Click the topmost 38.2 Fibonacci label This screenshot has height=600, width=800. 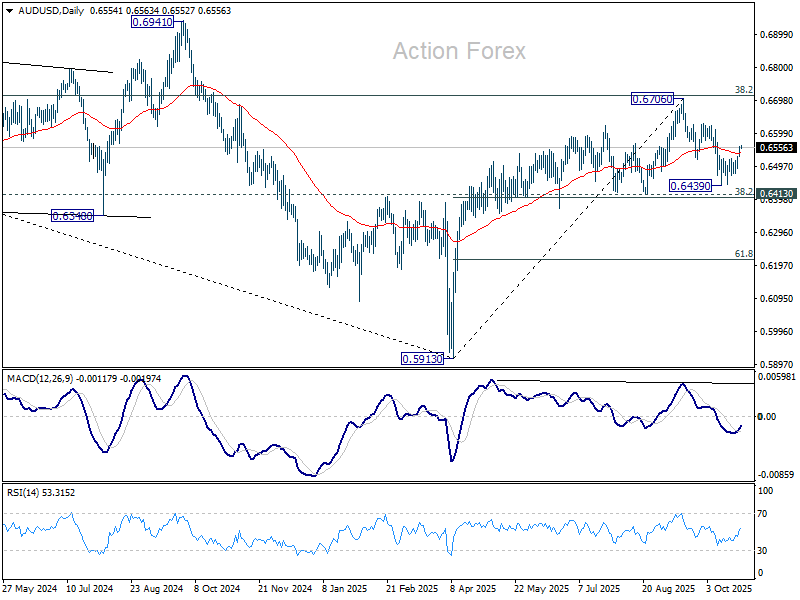click(743, 89)
